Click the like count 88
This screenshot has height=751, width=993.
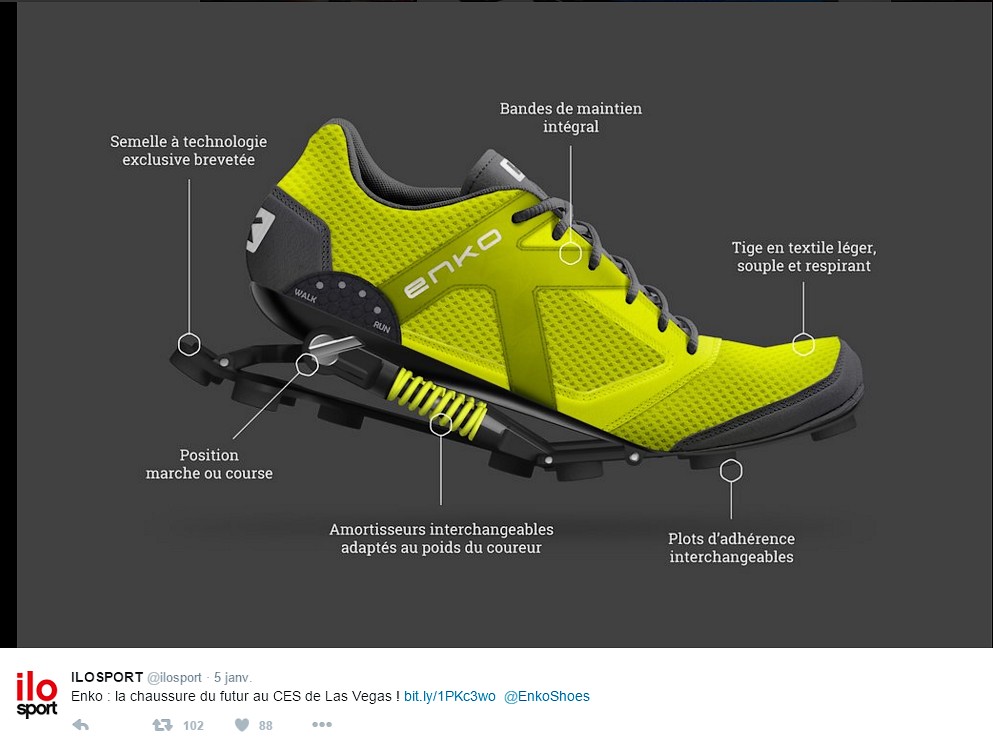tap(265, 726)
